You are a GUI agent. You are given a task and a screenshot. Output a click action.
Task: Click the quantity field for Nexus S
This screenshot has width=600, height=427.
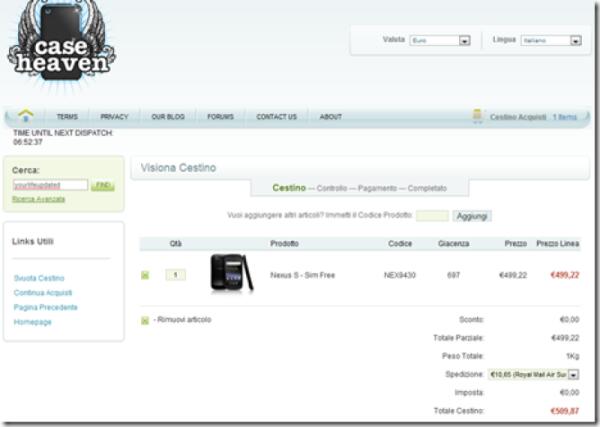[x=176, y=275]
